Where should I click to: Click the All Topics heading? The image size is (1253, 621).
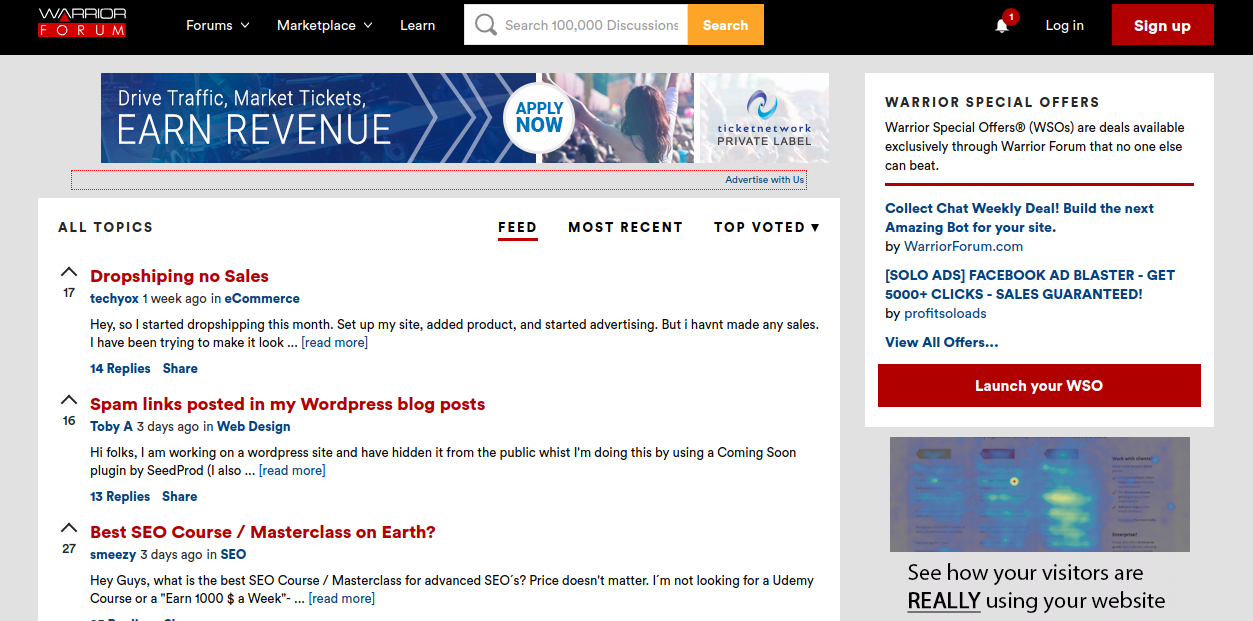[105, 227]
